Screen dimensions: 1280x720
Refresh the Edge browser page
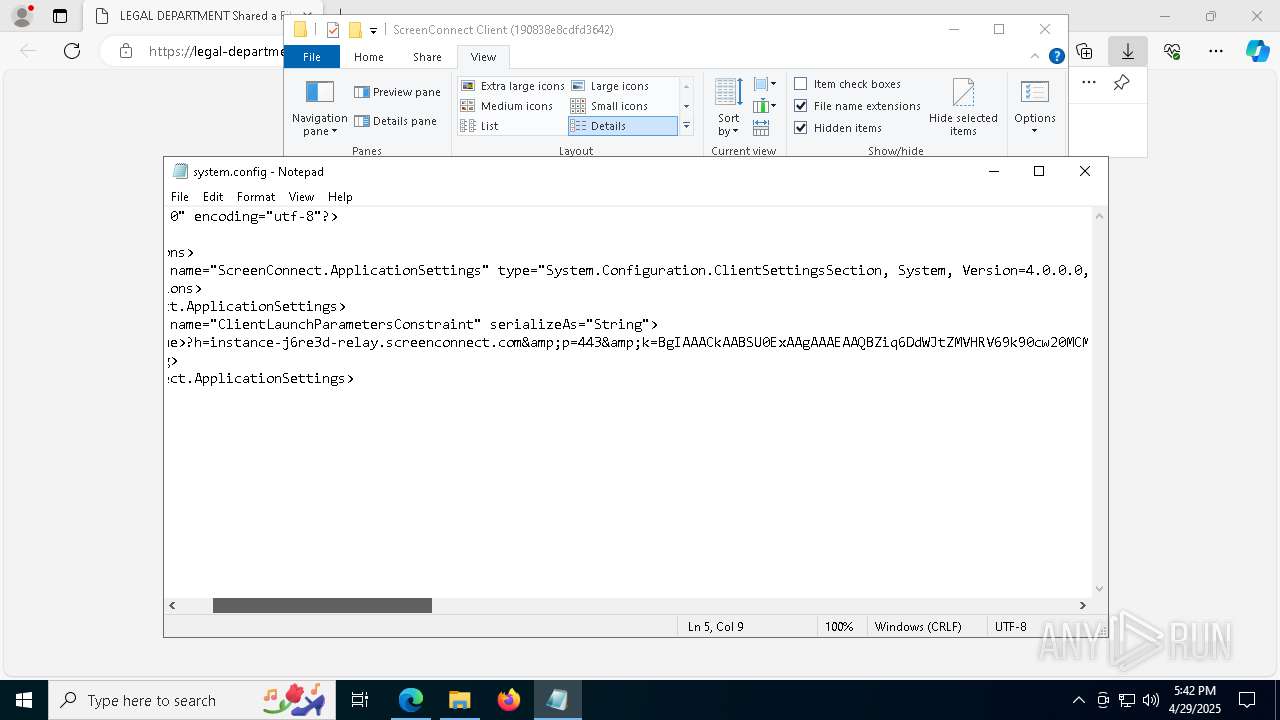tap(72, 51)
